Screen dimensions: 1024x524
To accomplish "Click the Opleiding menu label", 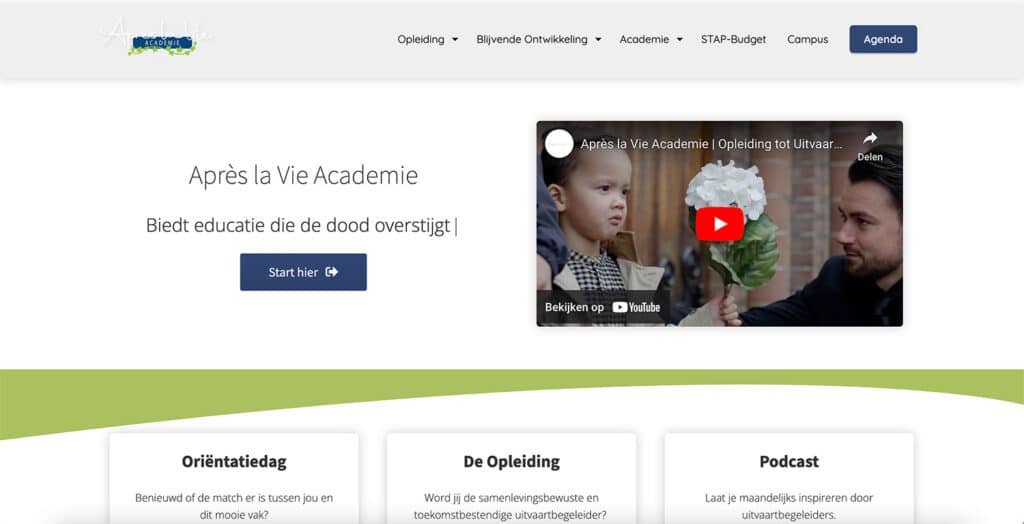I will pos(421,39).
